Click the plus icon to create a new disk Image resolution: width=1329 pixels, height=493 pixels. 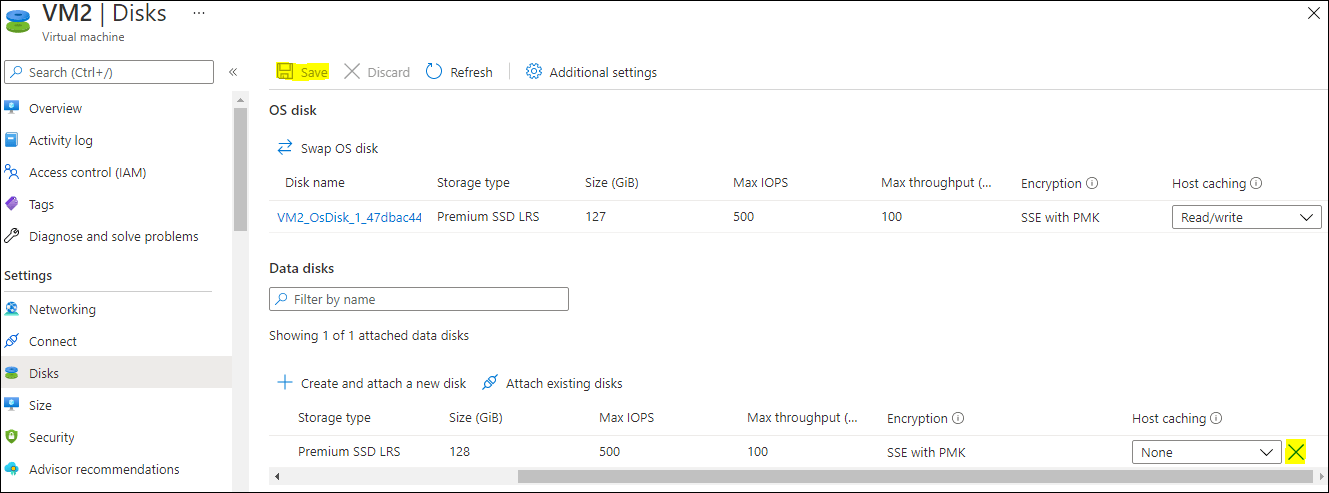point(285,383)
